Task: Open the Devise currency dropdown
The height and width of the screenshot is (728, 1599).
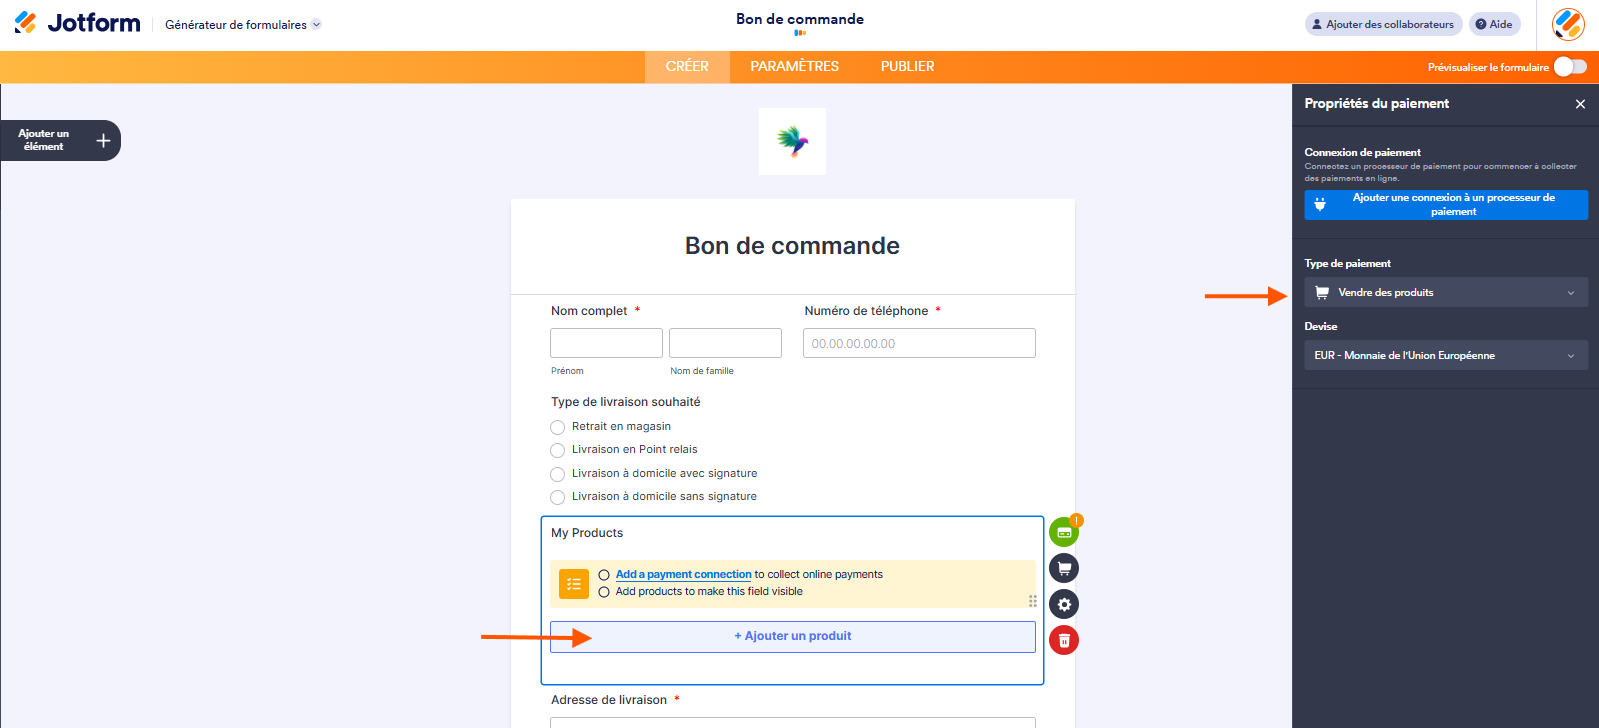Action: click(x=1444, y=355)
